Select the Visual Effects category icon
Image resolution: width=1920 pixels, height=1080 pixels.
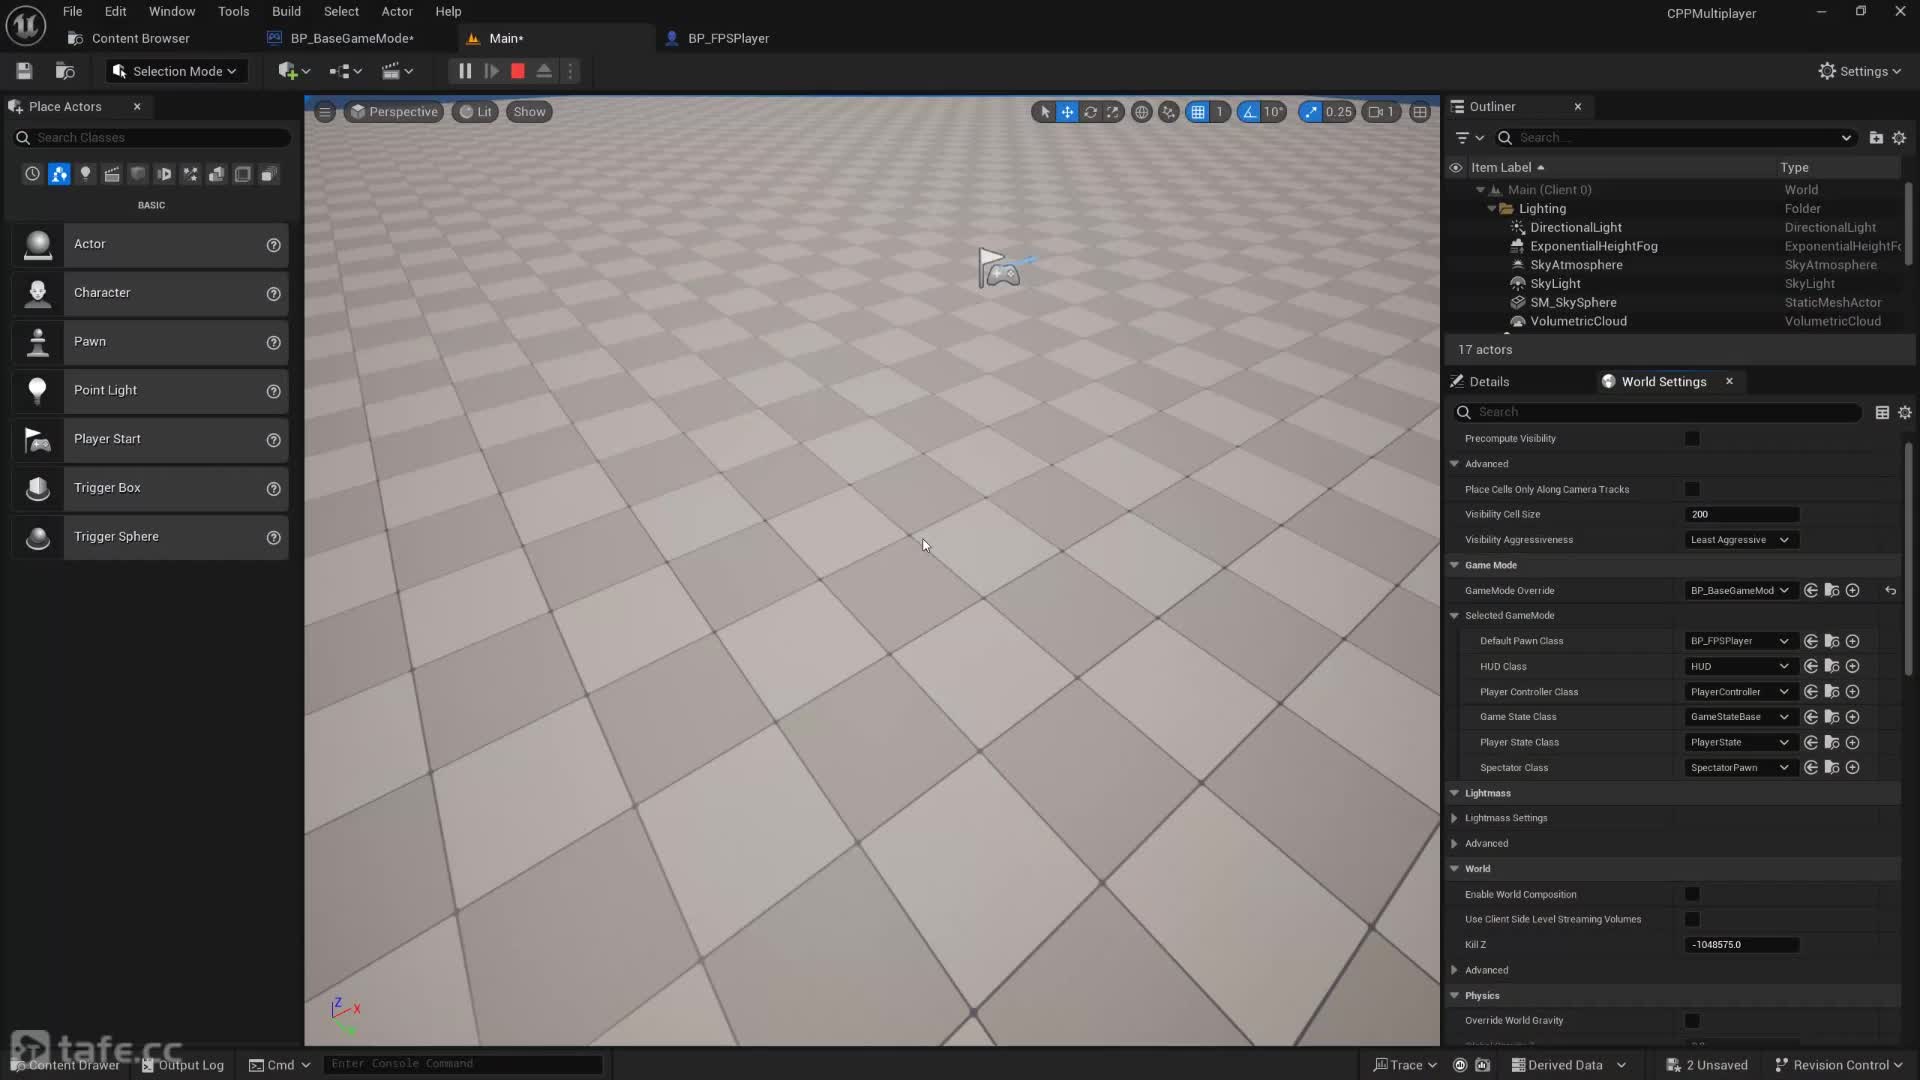coord(190,174)
